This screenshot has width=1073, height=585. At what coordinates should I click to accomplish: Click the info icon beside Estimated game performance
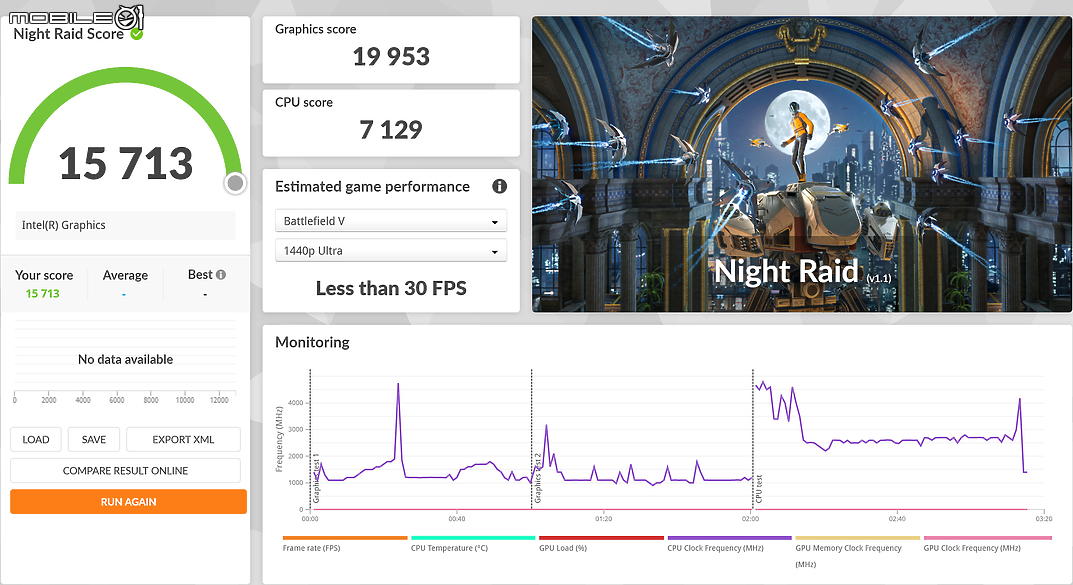500,186
